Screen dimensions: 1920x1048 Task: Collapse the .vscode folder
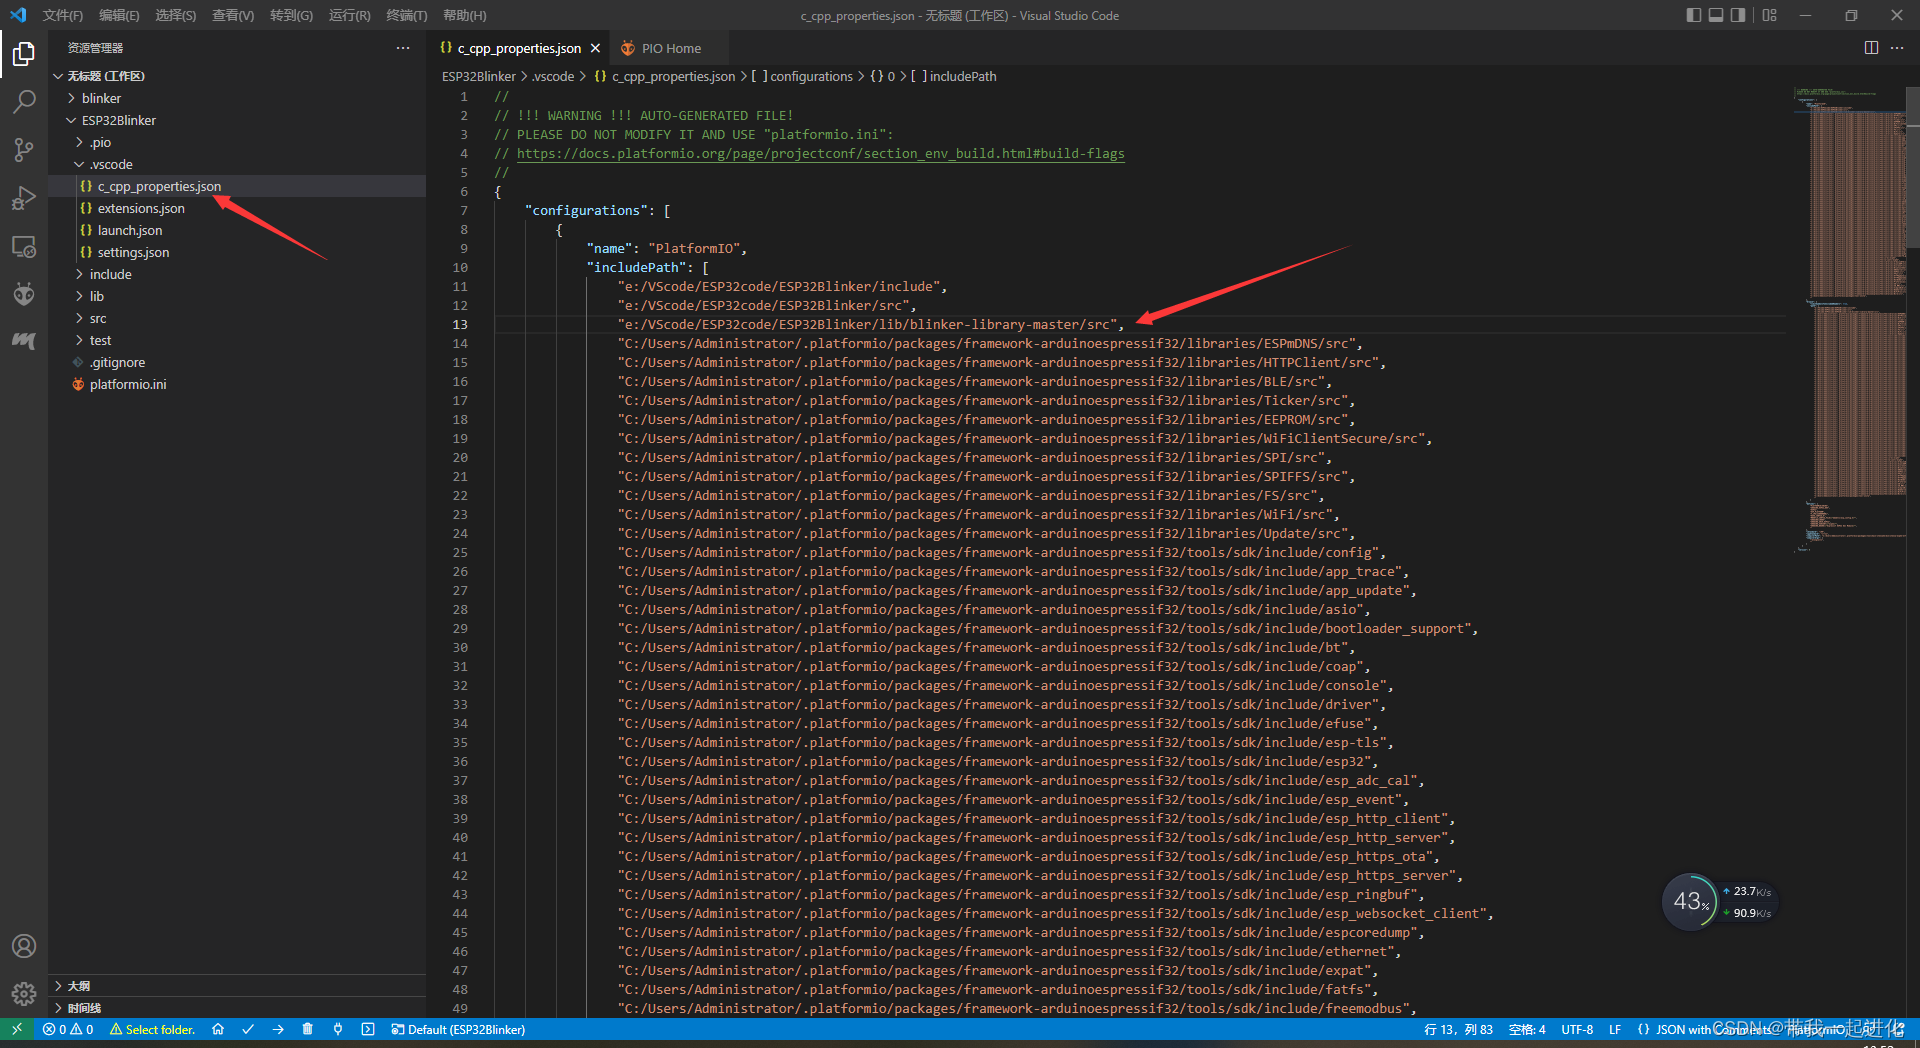point(237,164)
